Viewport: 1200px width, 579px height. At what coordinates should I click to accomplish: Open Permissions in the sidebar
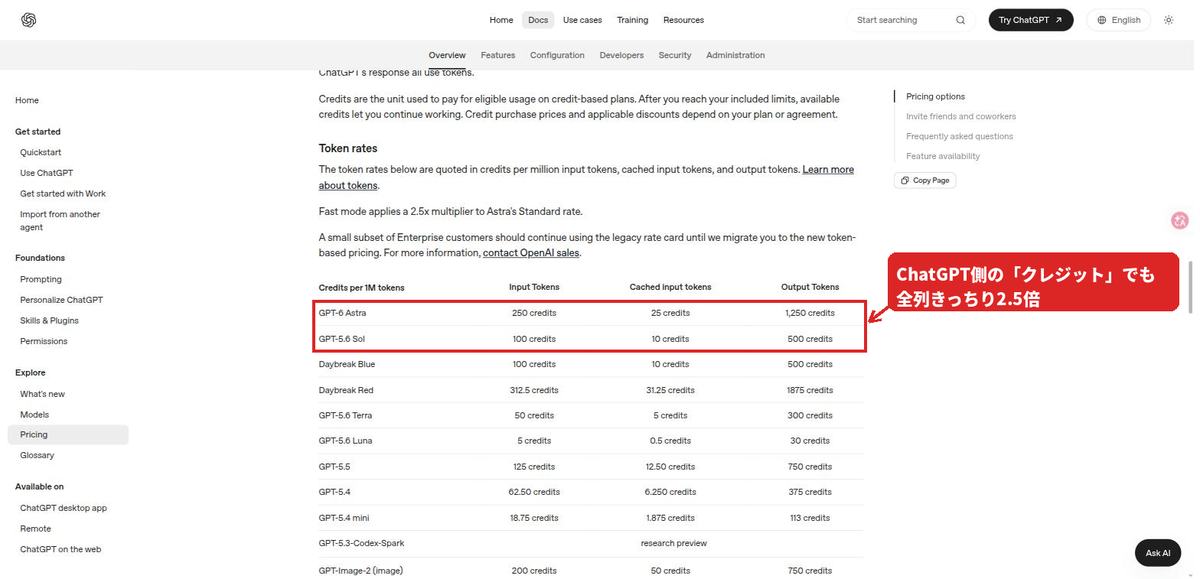tap(44, 341)
